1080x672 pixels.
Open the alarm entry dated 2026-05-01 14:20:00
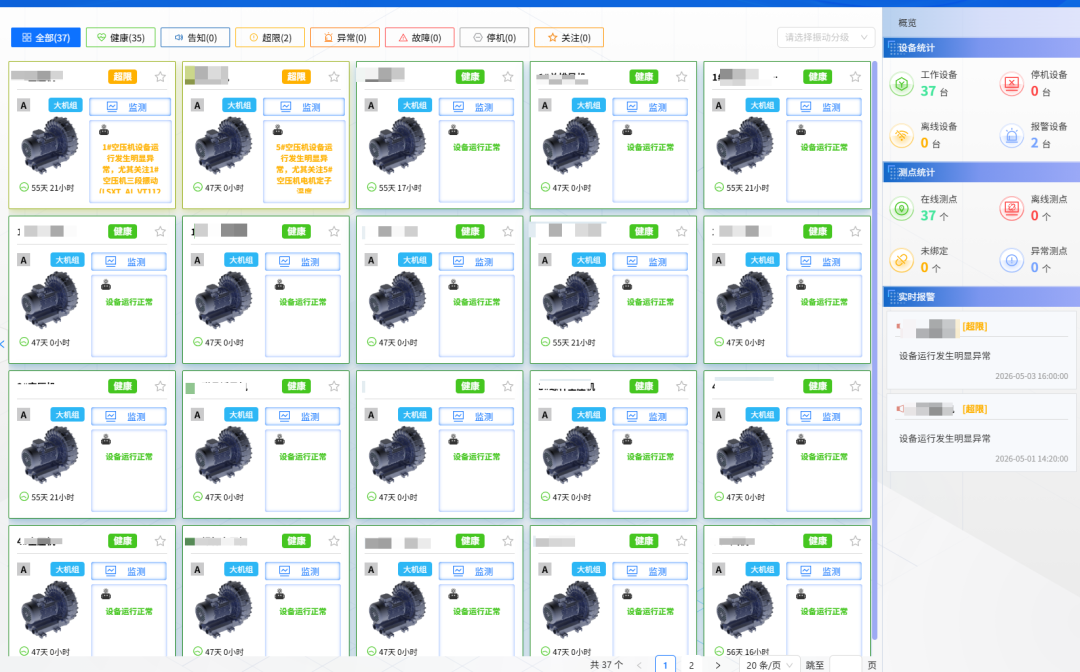pyautogui.click(x=982, y=432)
